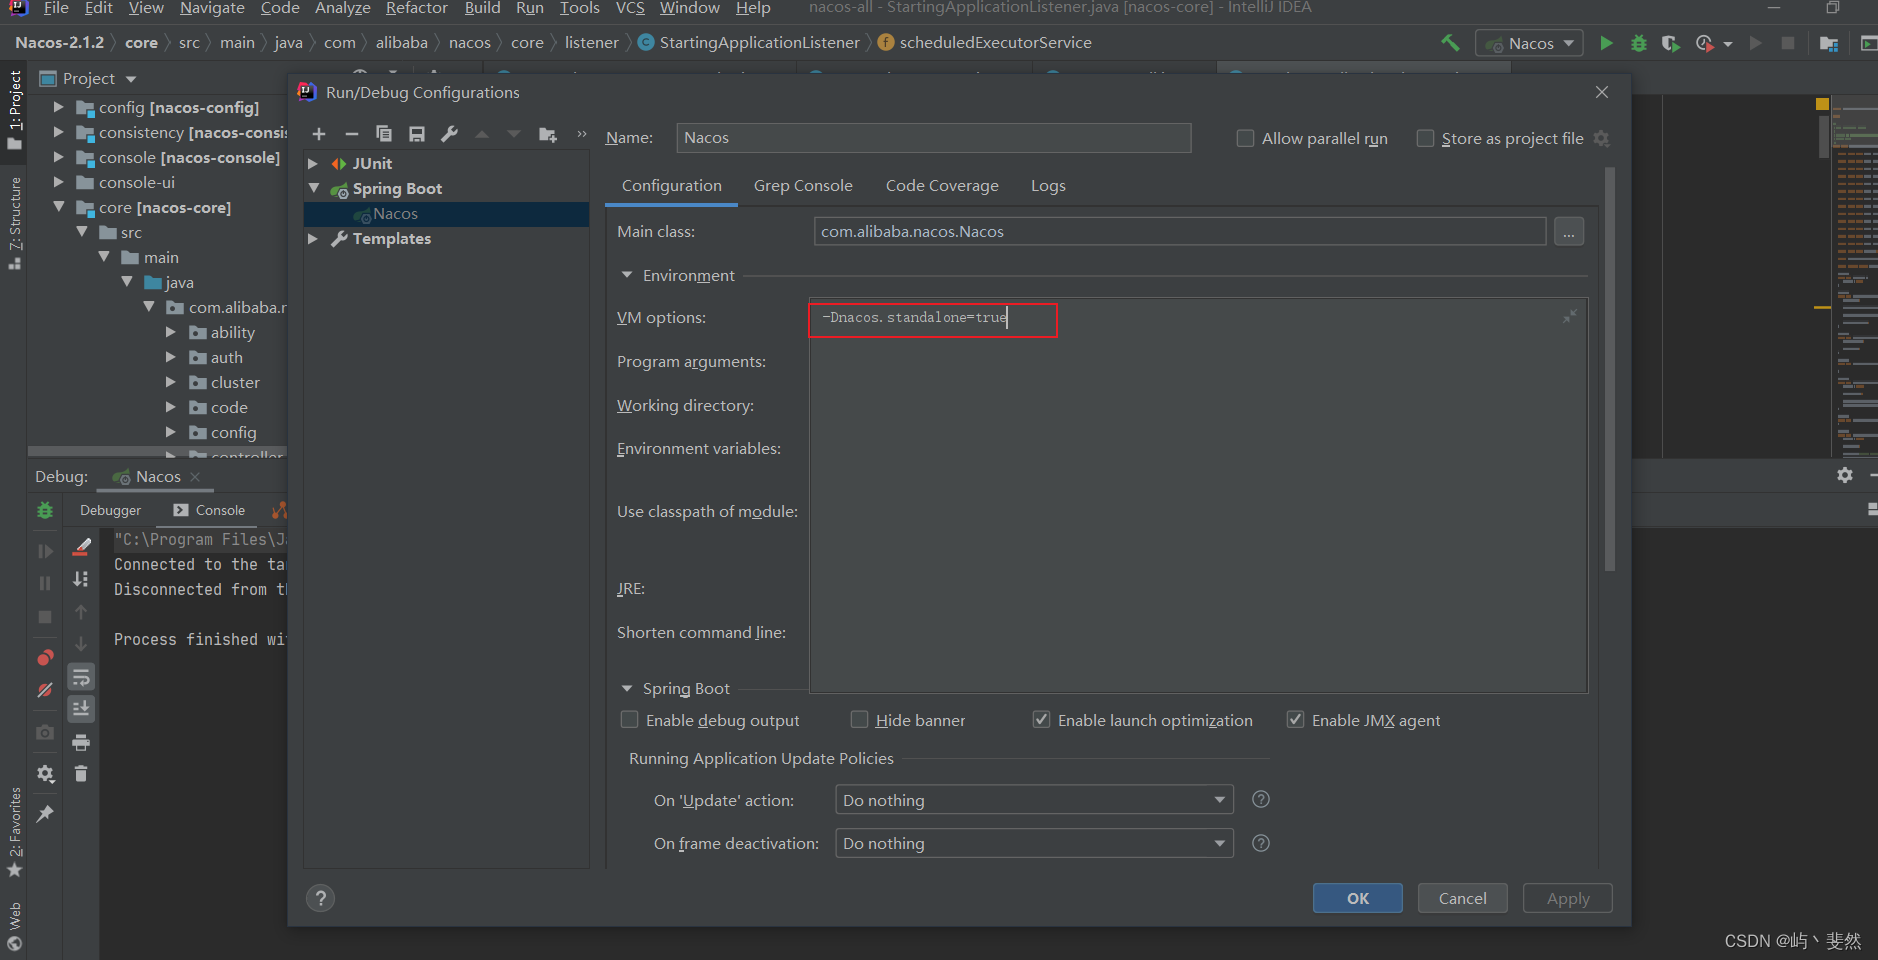Delete console output trash icon
1878x960 pixels.
(x=81, y=773)
